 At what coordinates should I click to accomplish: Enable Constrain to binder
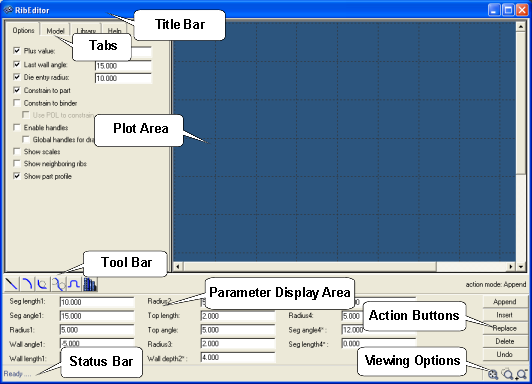click(17, 103)
